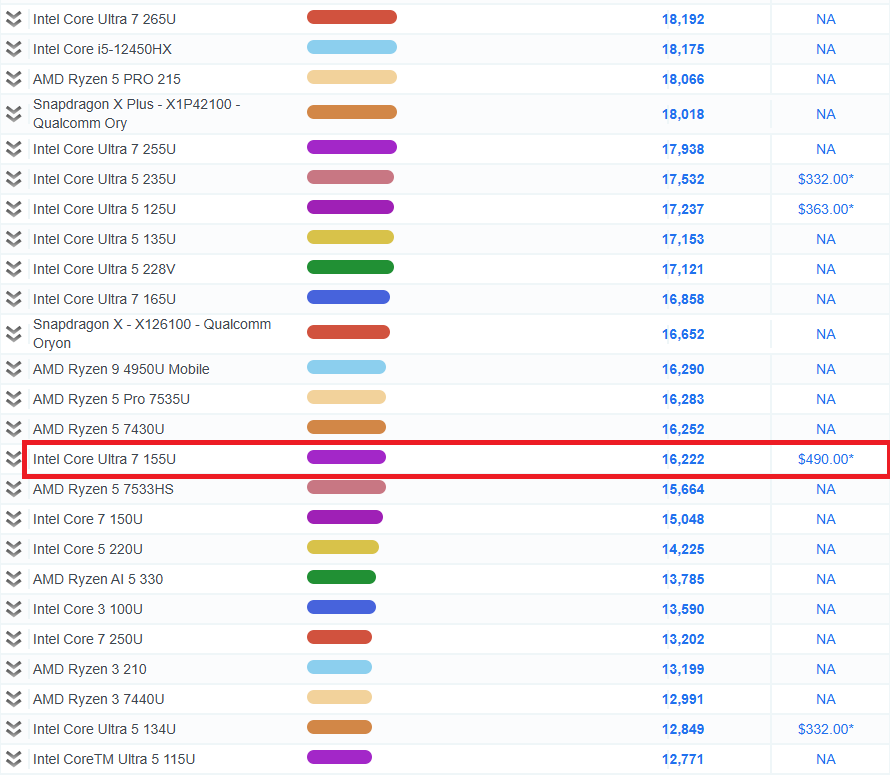Expand Intel Core 7 150U chevron
Screen dimensions: 890x775
click(14, 519)
